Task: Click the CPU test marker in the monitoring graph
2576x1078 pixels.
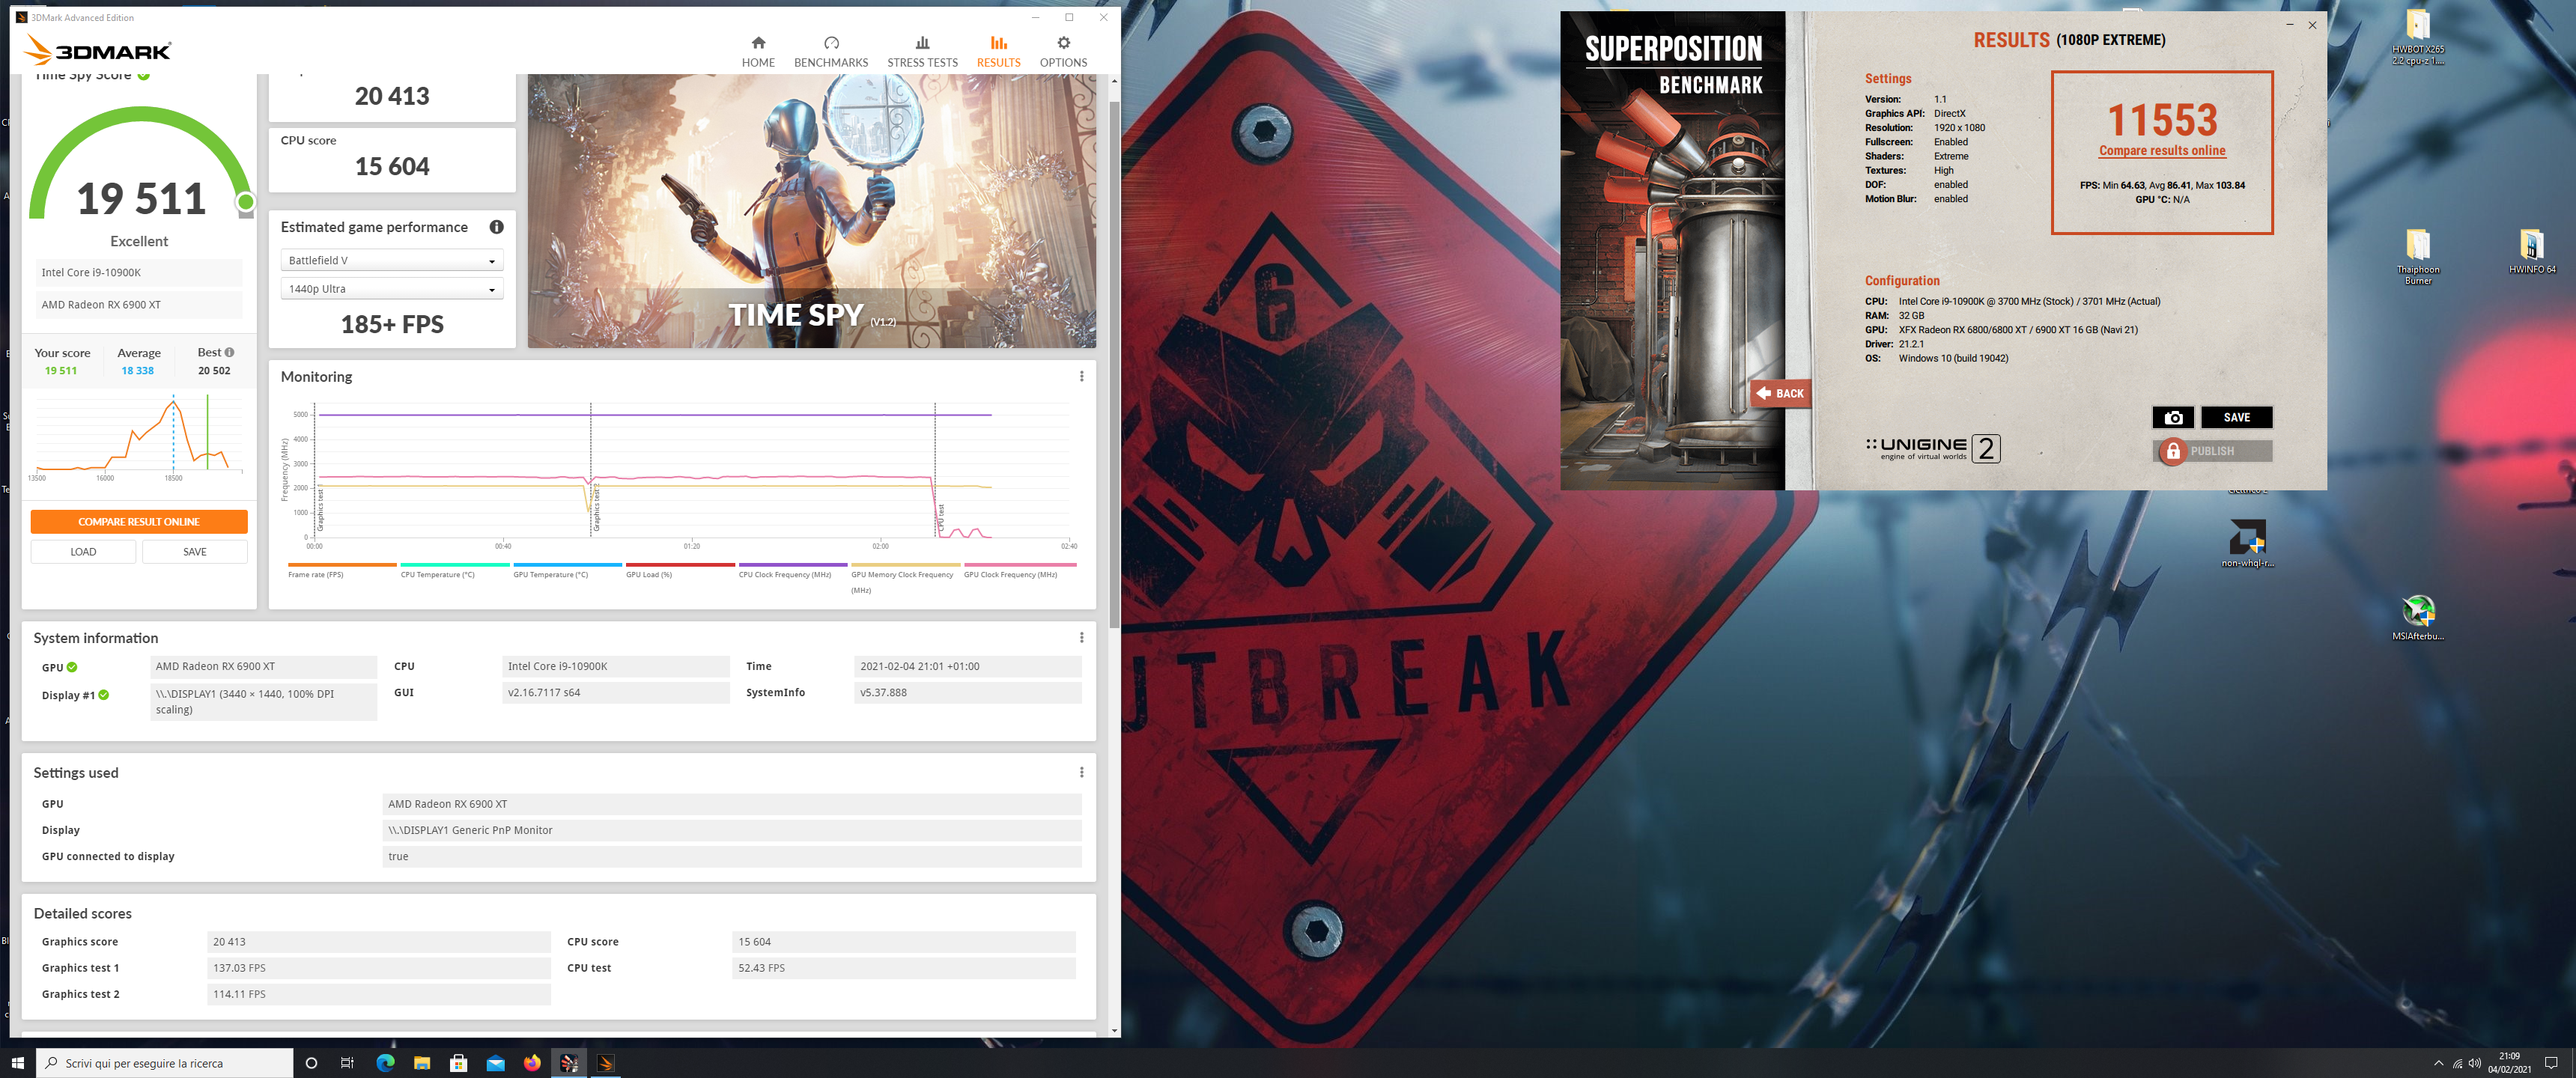Action: 941,518
